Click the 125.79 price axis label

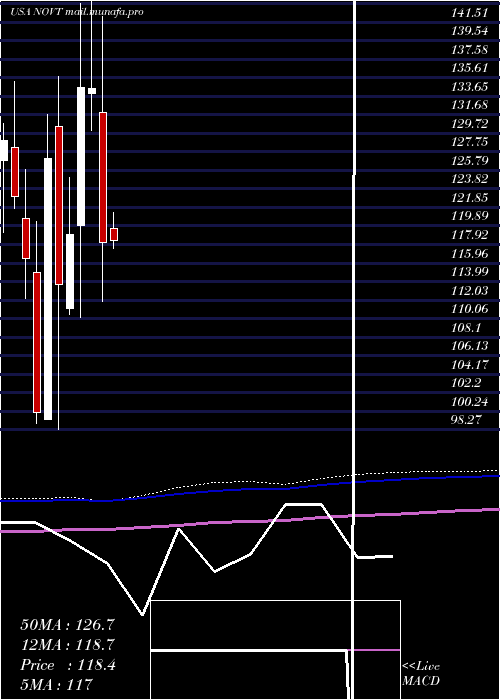point(470,161)
